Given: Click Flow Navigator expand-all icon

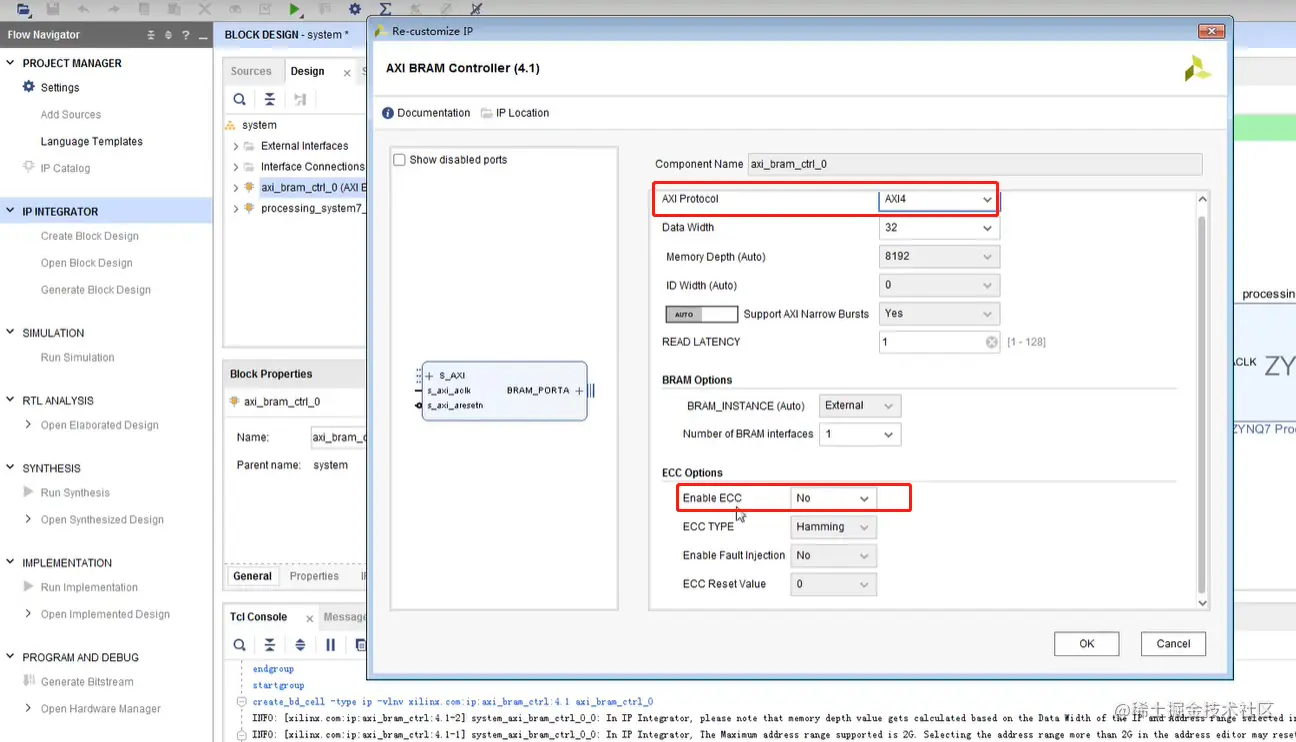Looking at the screenshot, I should click(168, 35).
